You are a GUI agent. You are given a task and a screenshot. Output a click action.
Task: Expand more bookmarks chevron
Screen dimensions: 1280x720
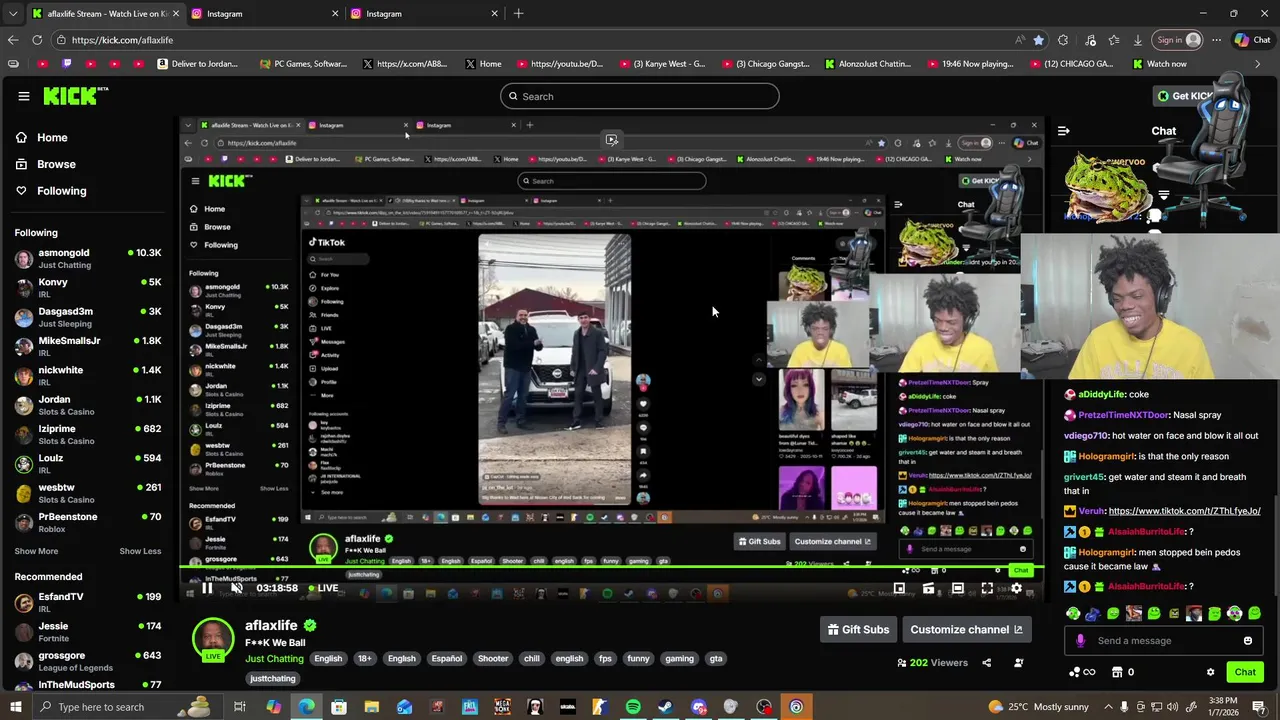[x=1257, y=64]
